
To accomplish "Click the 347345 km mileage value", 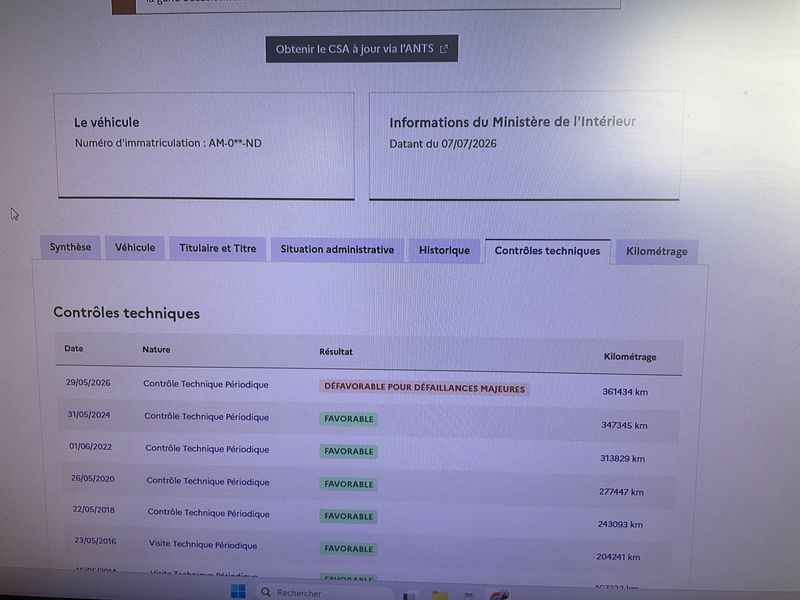I will [x=624, y=425].
